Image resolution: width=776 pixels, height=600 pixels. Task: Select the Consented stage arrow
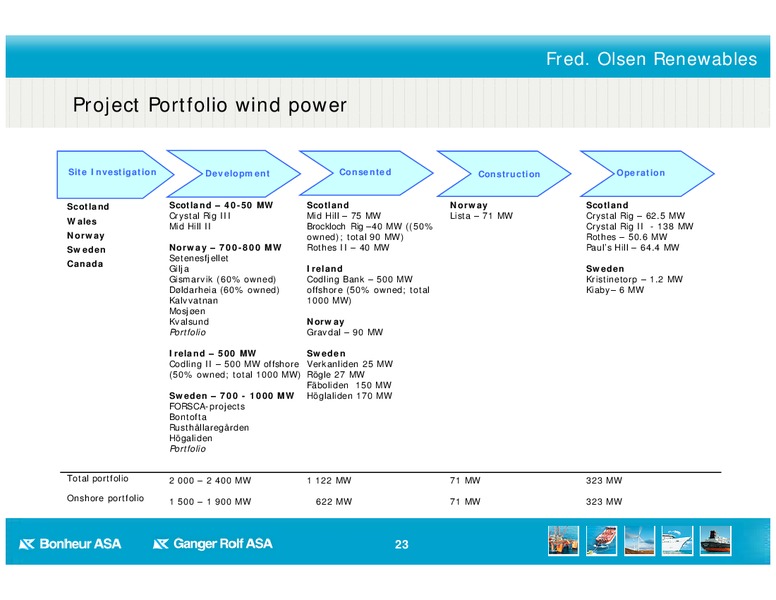(366, 173)
